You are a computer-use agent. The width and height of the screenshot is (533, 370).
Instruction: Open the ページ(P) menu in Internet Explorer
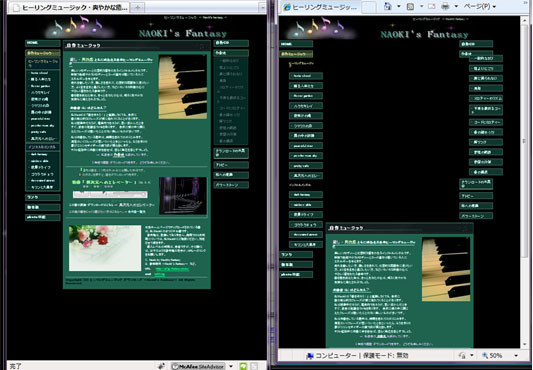tap(480, 6)
